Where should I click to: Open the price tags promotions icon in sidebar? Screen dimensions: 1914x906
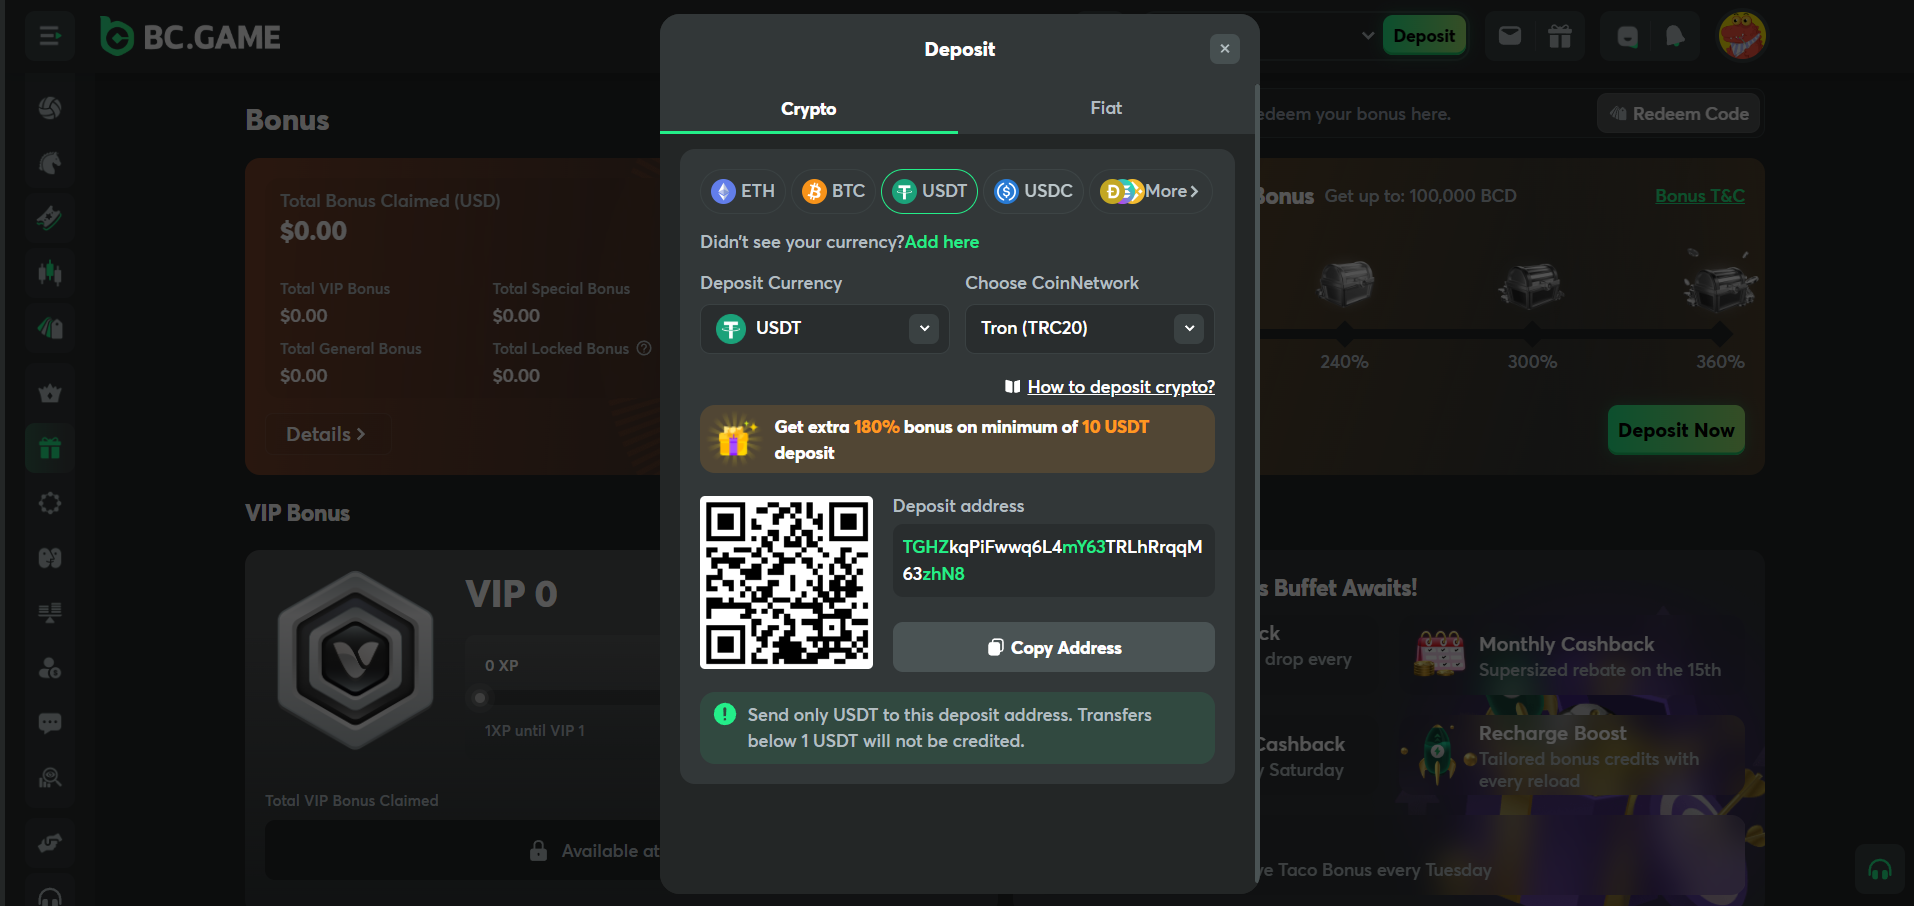pyautogui.click(x=50, y=328)
